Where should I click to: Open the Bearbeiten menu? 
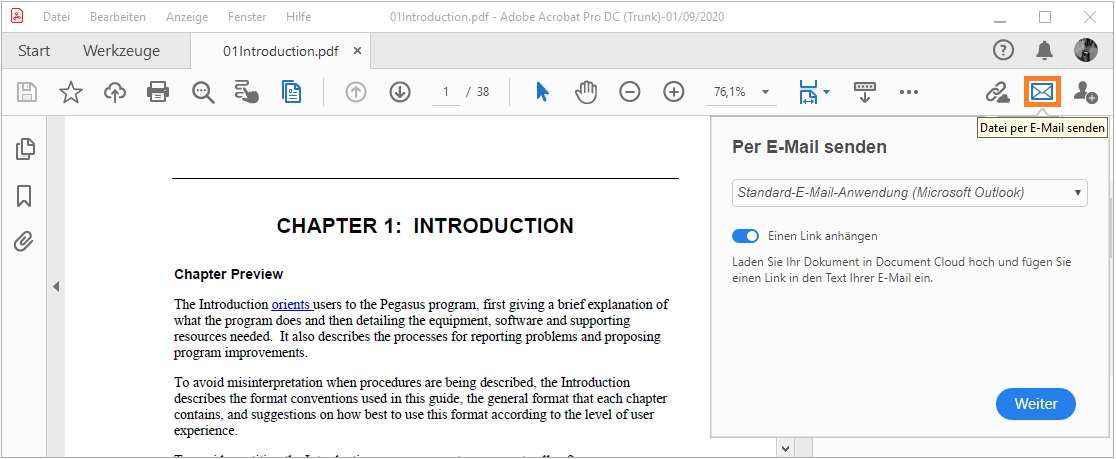pyautogui.click(x=117, y=16)
